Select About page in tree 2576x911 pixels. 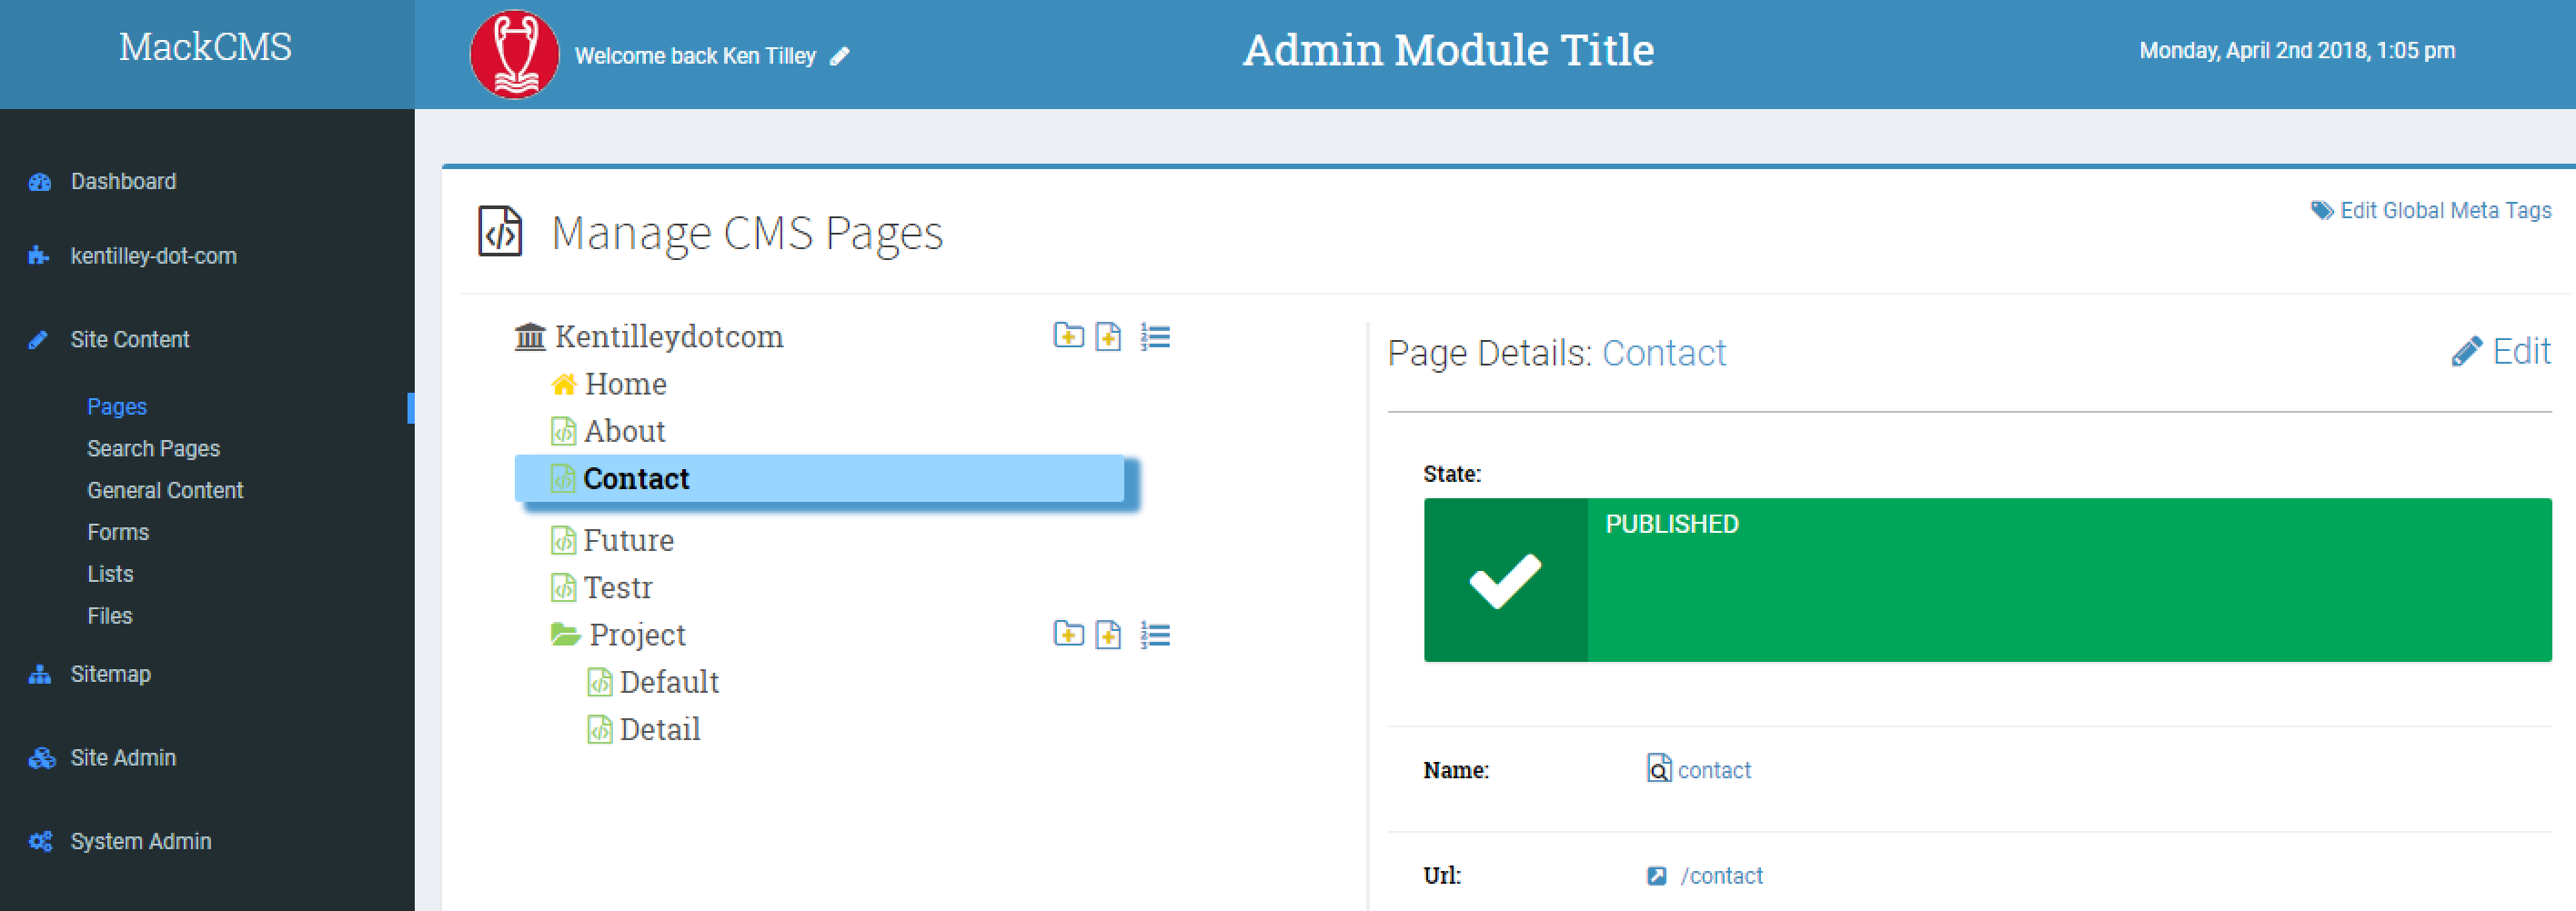tap(624, 431)
